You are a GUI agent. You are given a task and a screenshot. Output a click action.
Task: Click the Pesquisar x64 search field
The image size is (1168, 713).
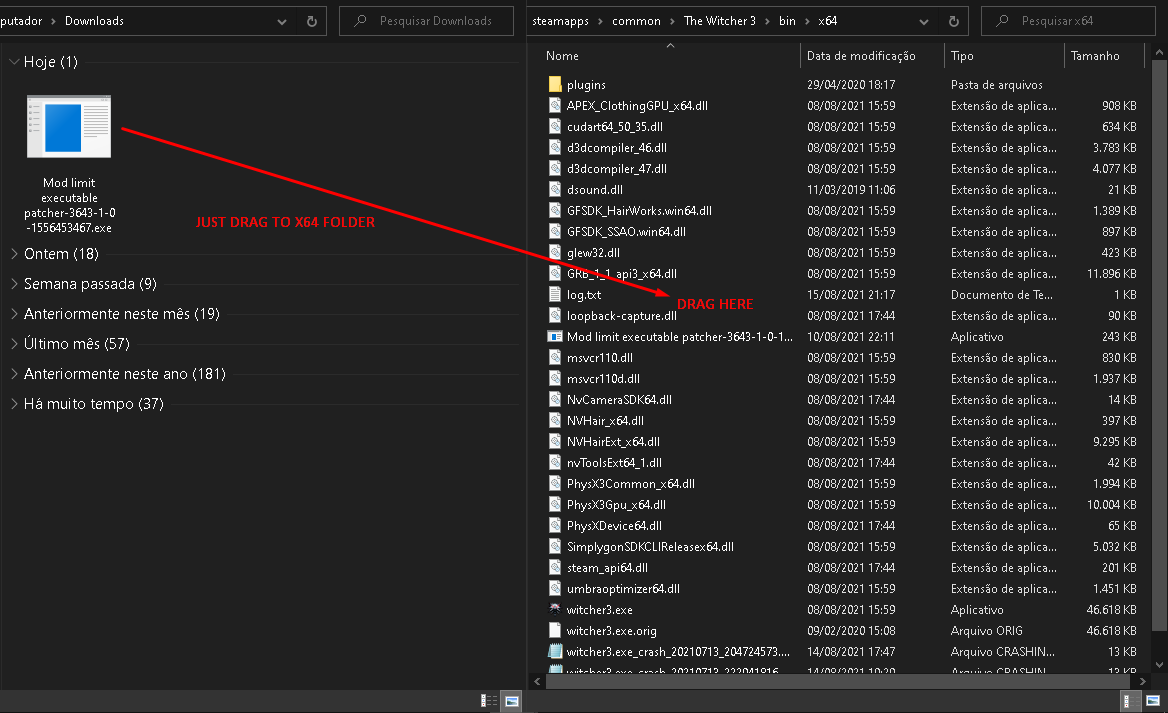click(x=1067, y=21)
